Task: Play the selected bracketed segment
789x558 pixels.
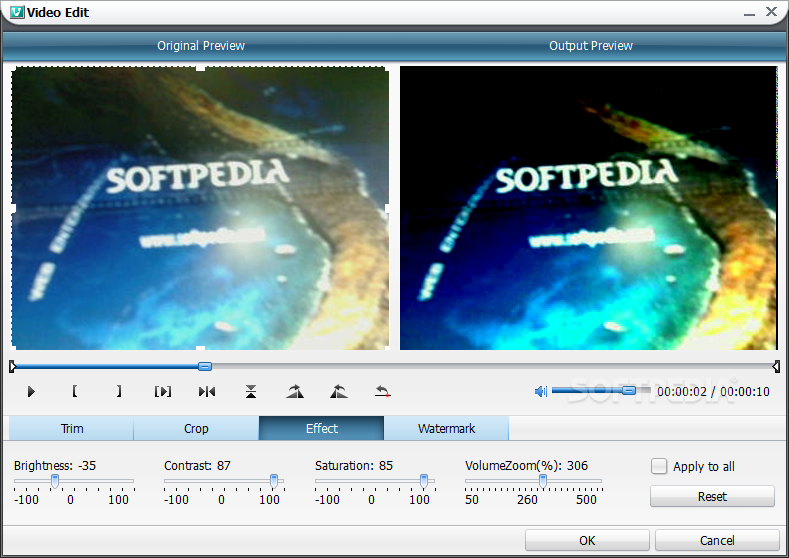Action: coord(163,391)
